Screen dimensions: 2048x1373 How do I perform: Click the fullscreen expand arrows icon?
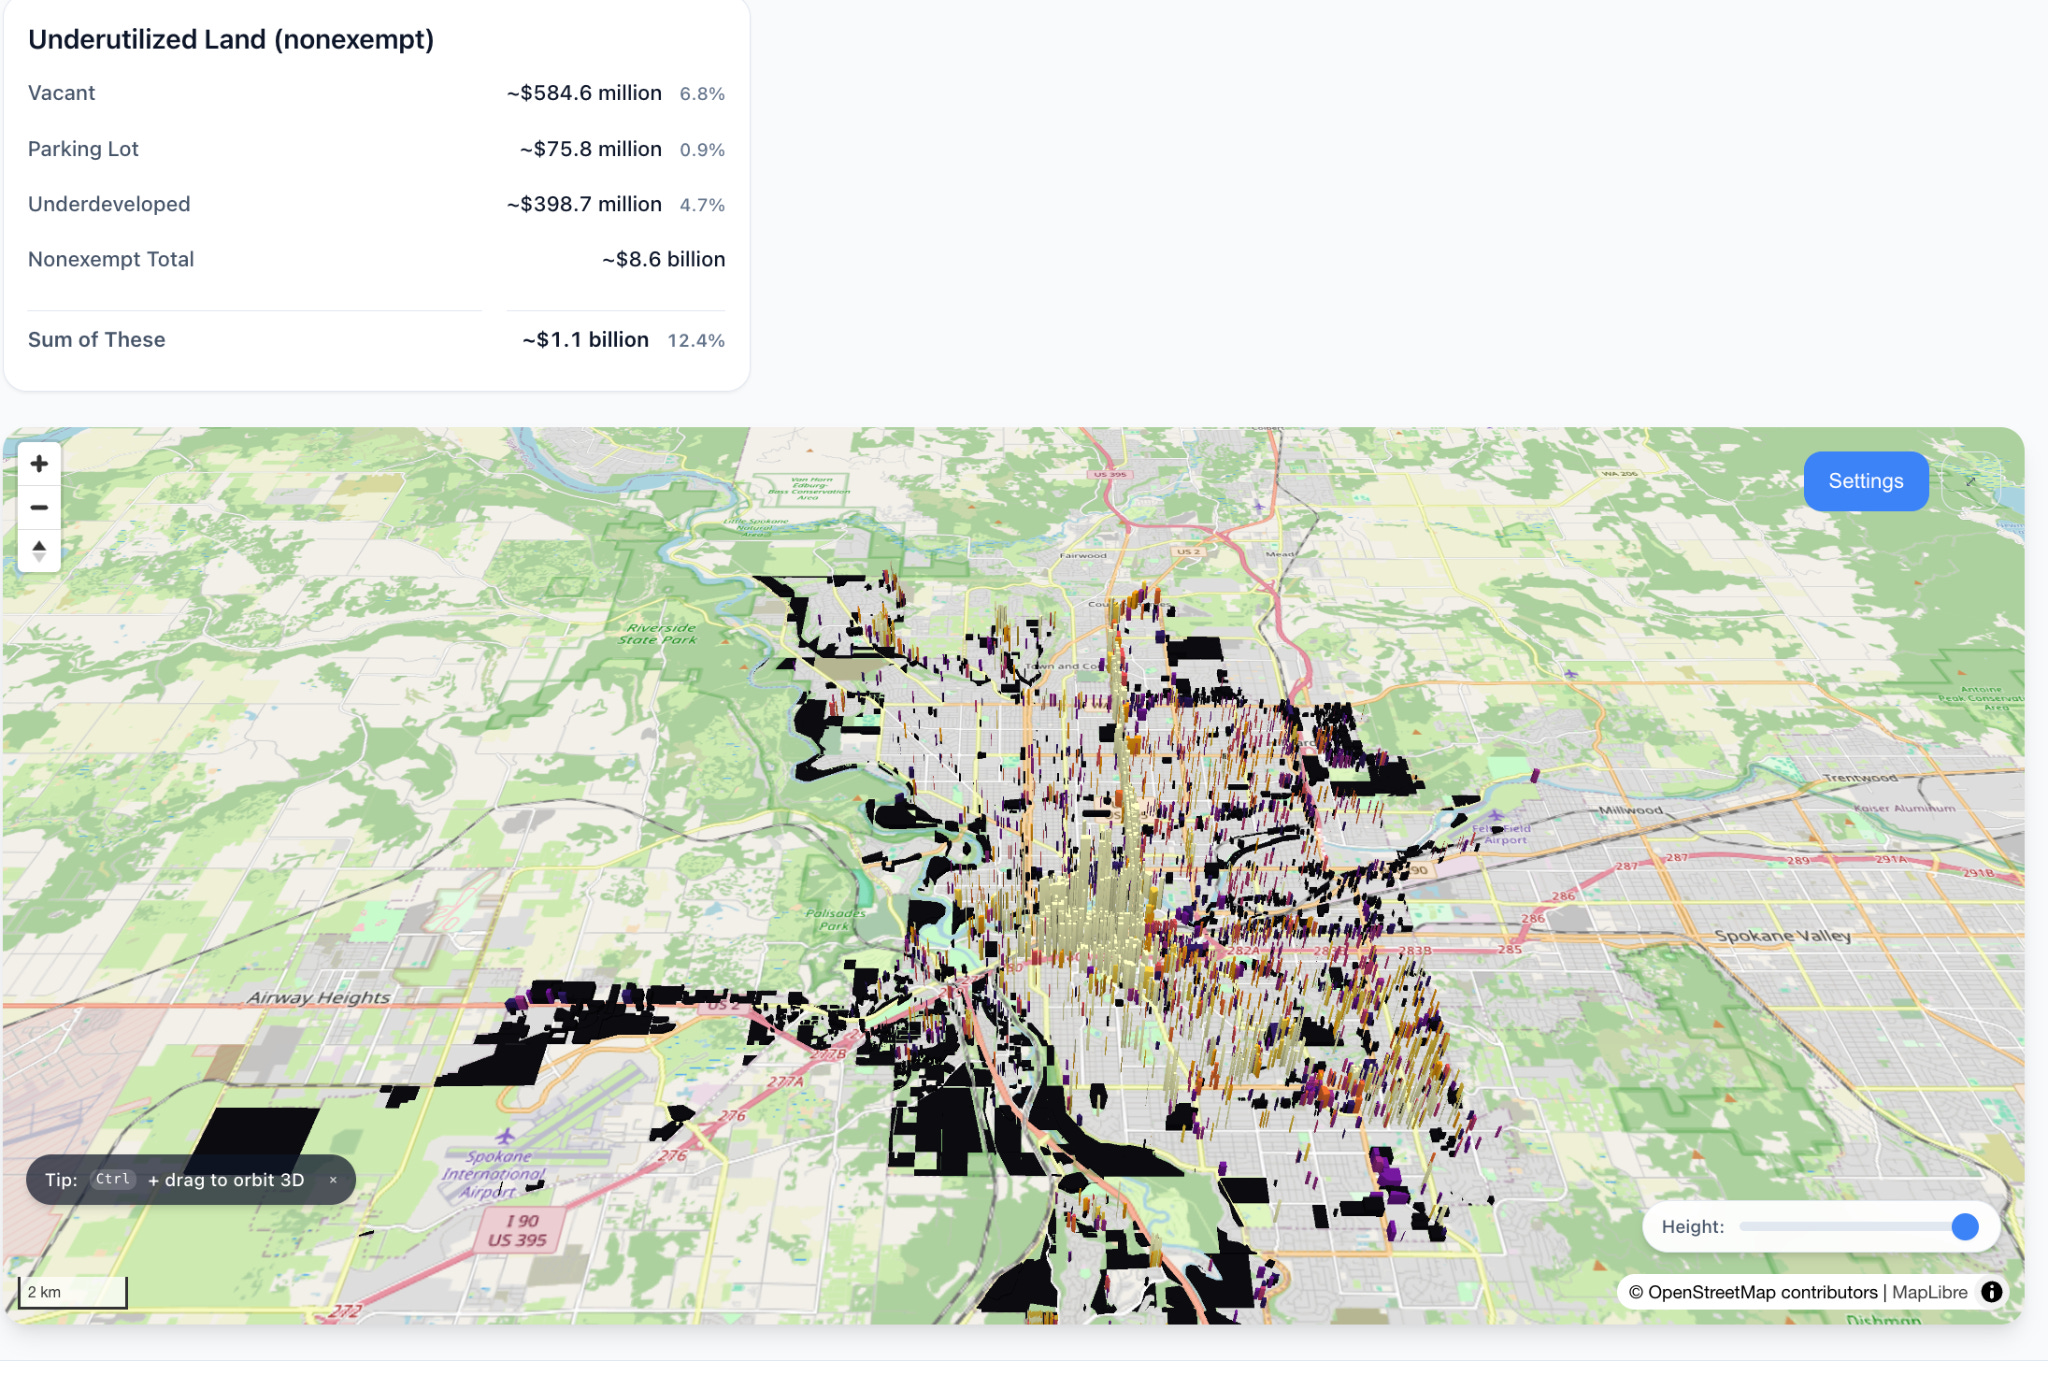pos(1970,481)
